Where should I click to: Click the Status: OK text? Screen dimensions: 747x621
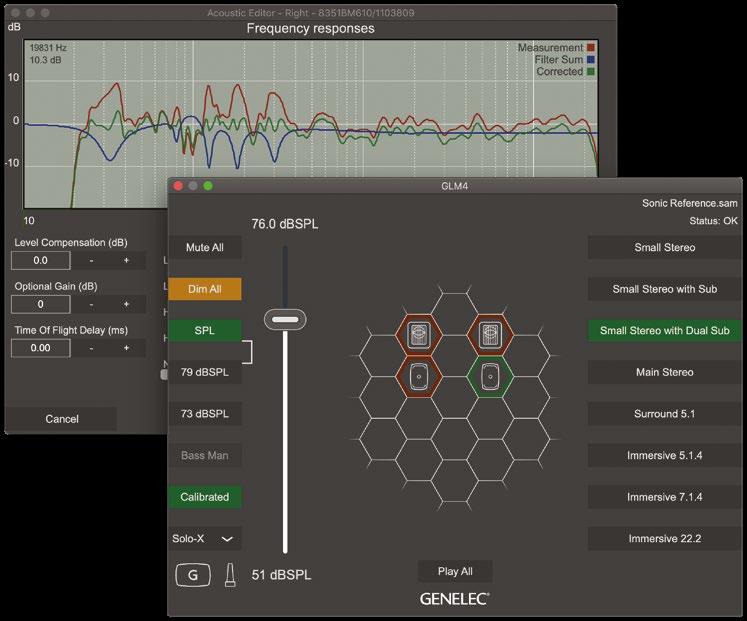[x=713, y=221]
